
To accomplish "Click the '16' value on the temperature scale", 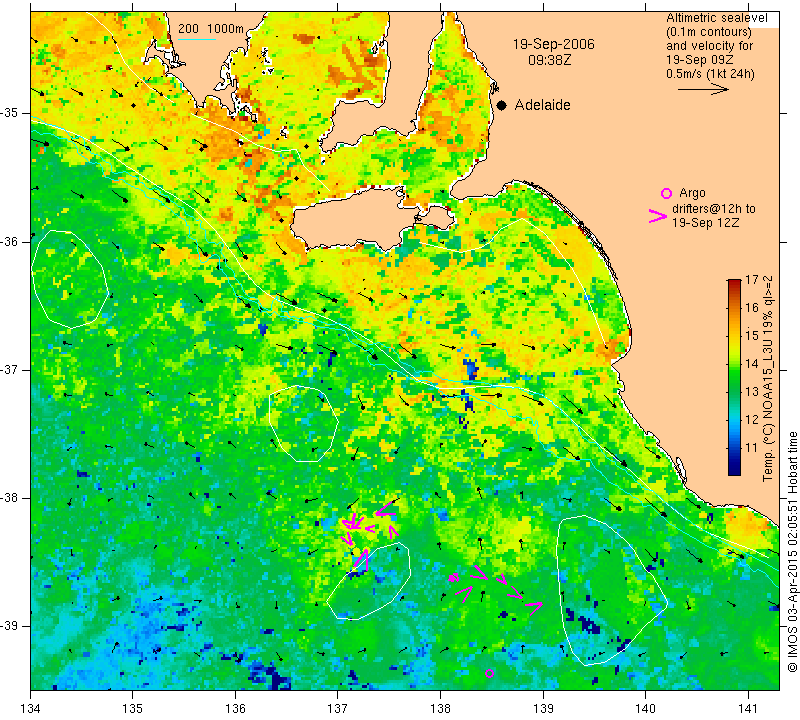I will click(x=752, y=308).
